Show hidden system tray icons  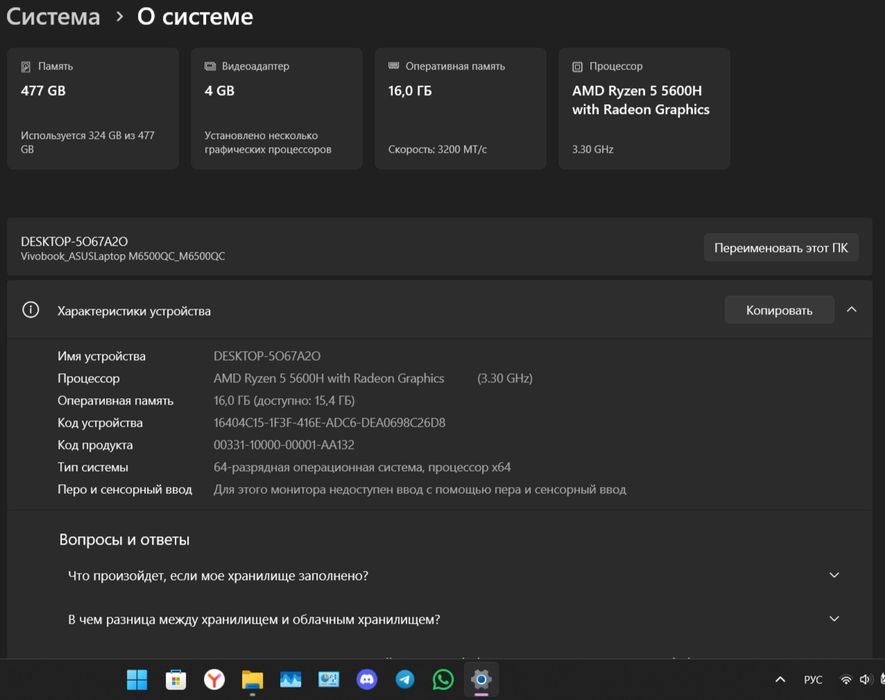point(780,680)
